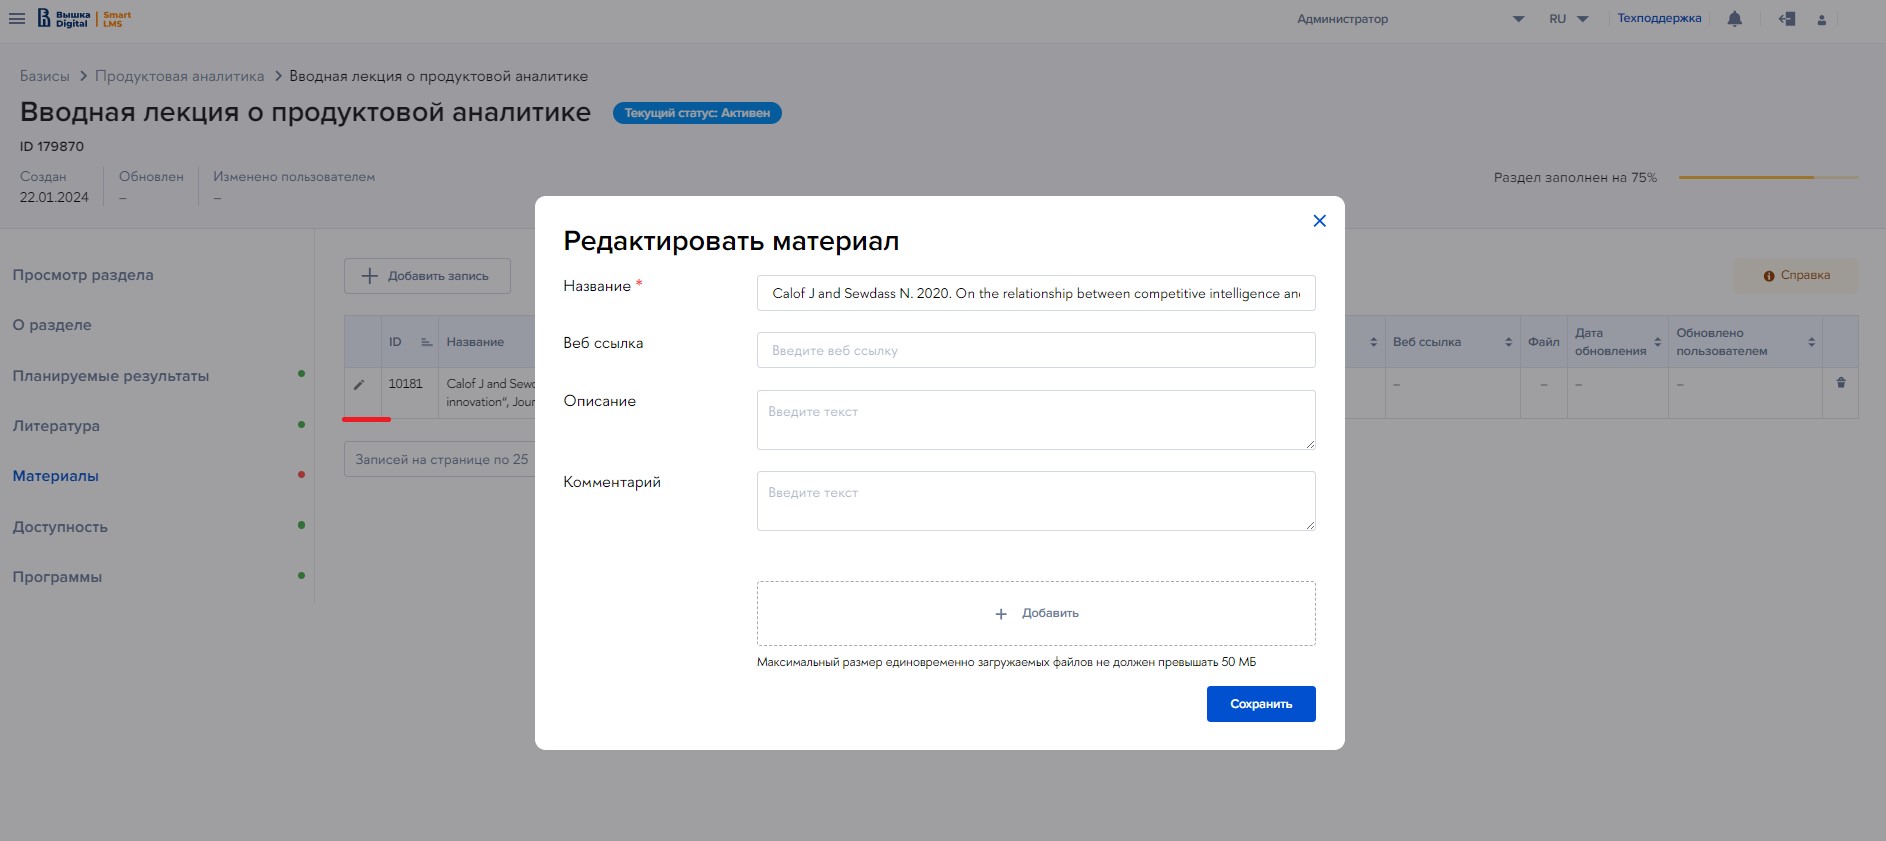This screenshot has height=841, width=1886.
Task: Open the RU language dropdown
Action: tap(1568, 19)
